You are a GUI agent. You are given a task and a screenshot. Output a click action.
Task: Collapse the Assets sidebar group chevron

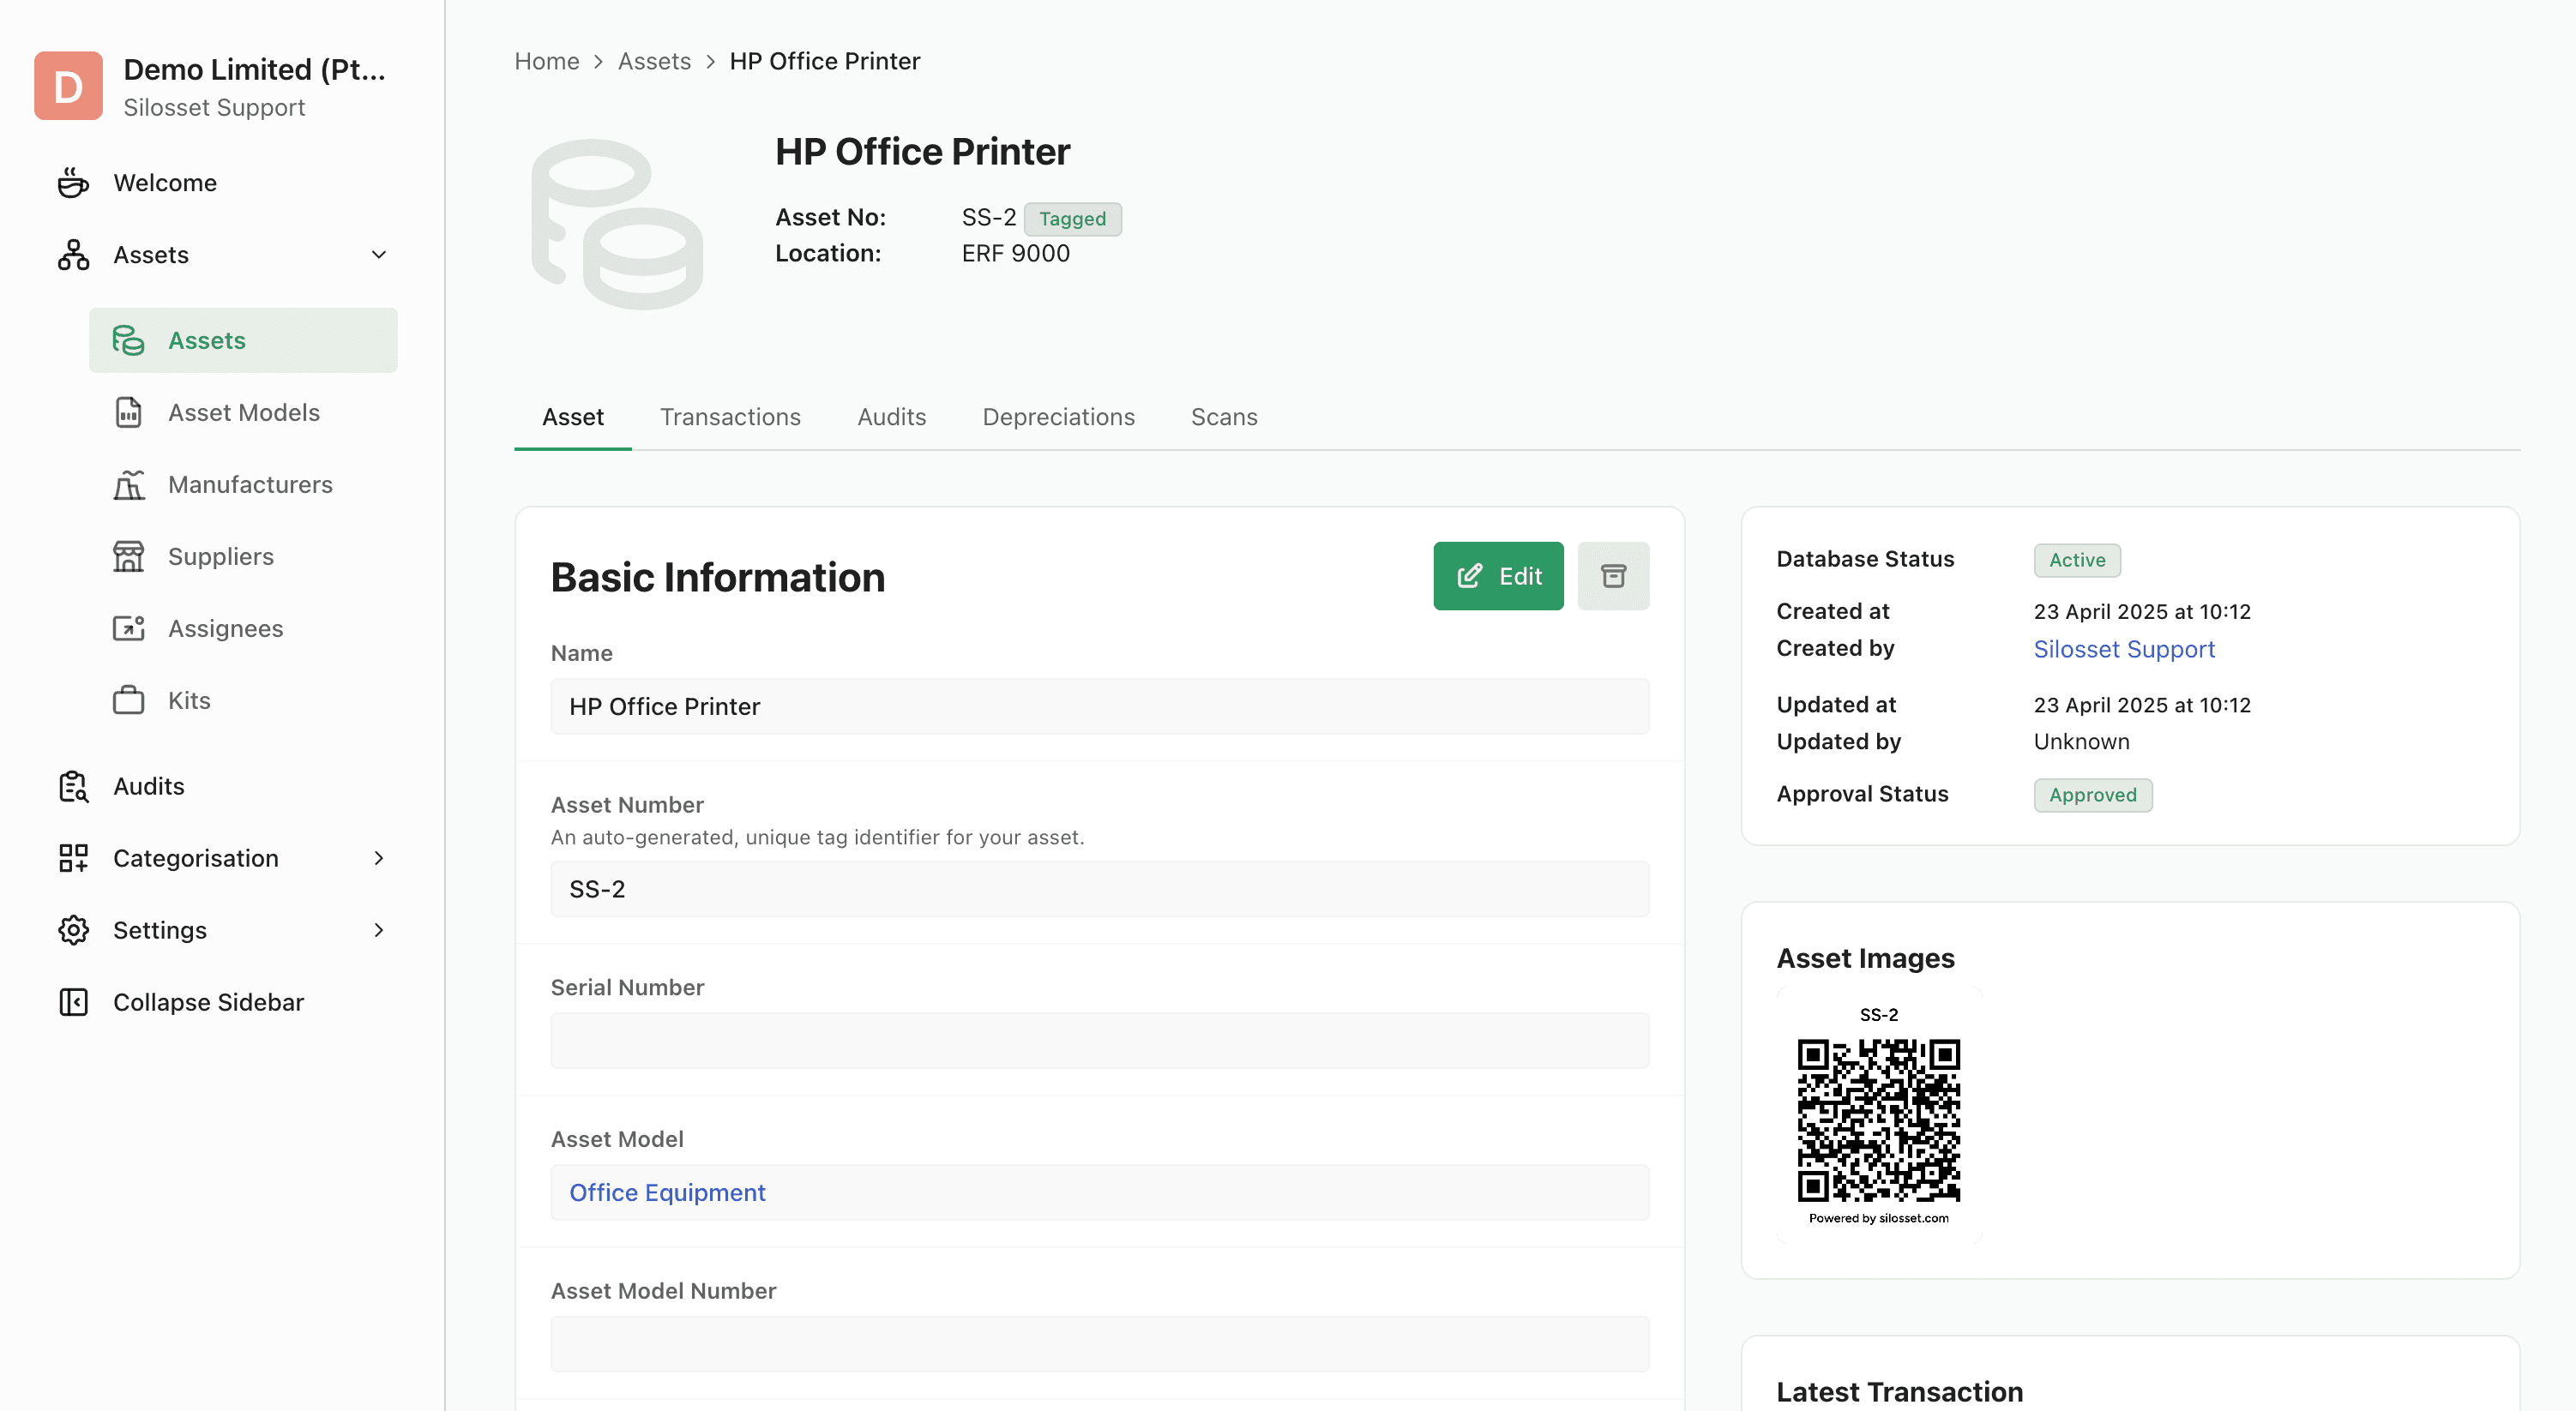coord(378,255)
